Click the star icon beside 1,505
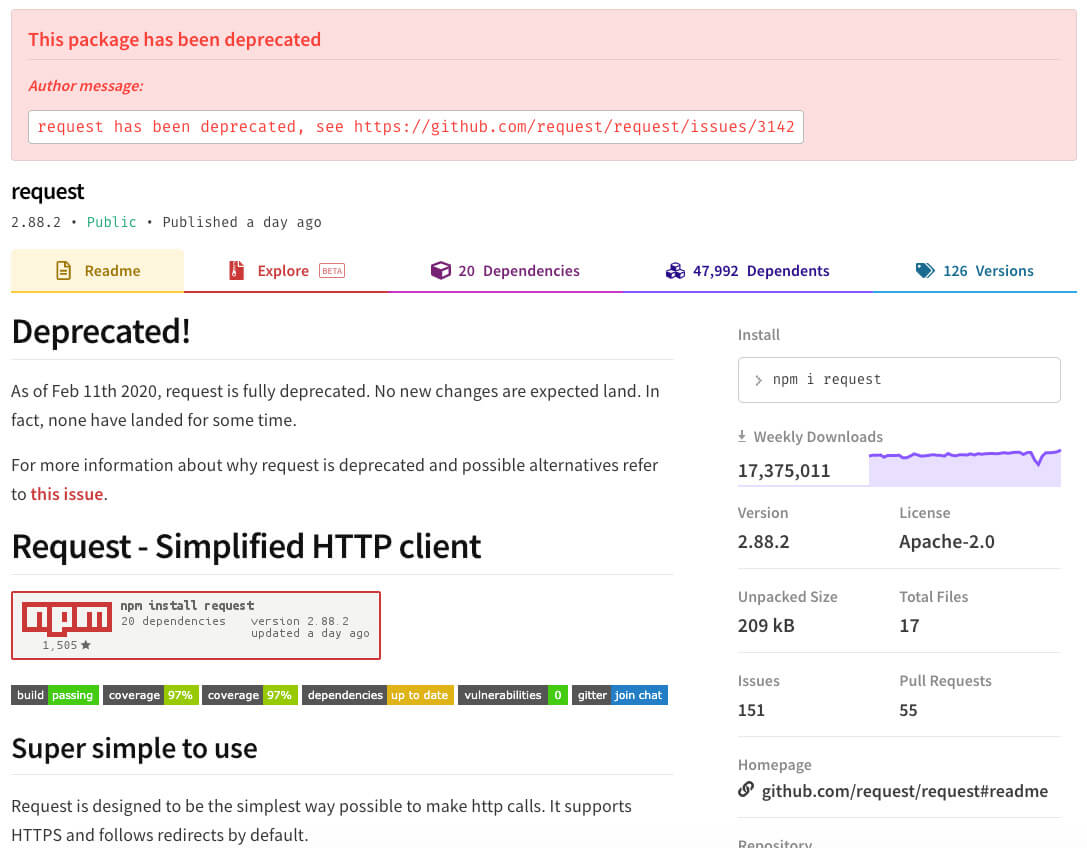Image resolution: width=1087 pixels, height=848 pixels. pos(86,645)
